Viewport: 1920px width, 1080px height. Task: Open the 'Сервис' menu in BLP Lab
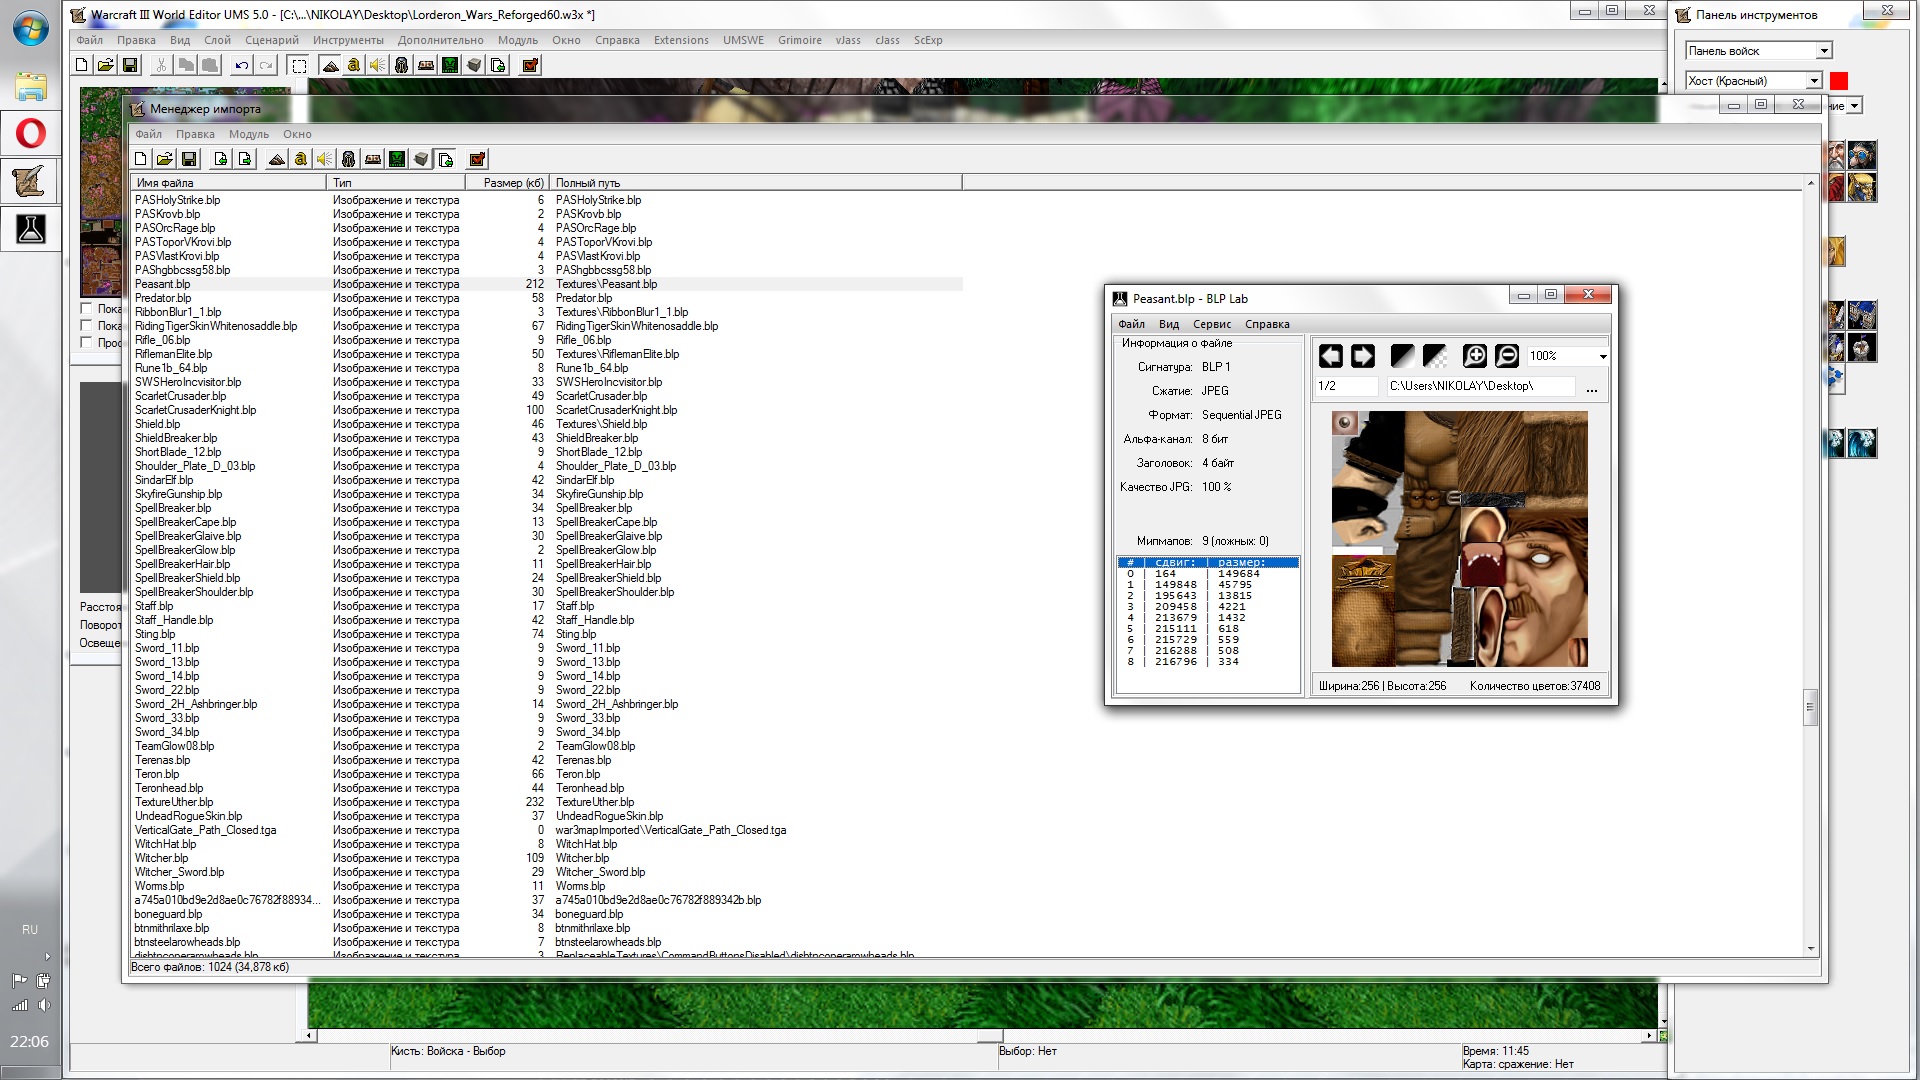[x=1211, y=324]
